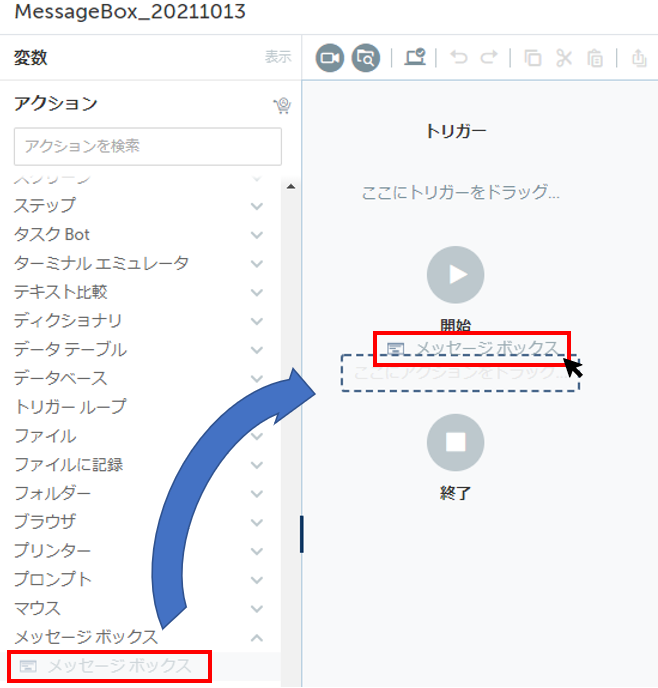Click 表示 next to 変数
This screenshot has height=688, width=658.
[x=278, y=57]
